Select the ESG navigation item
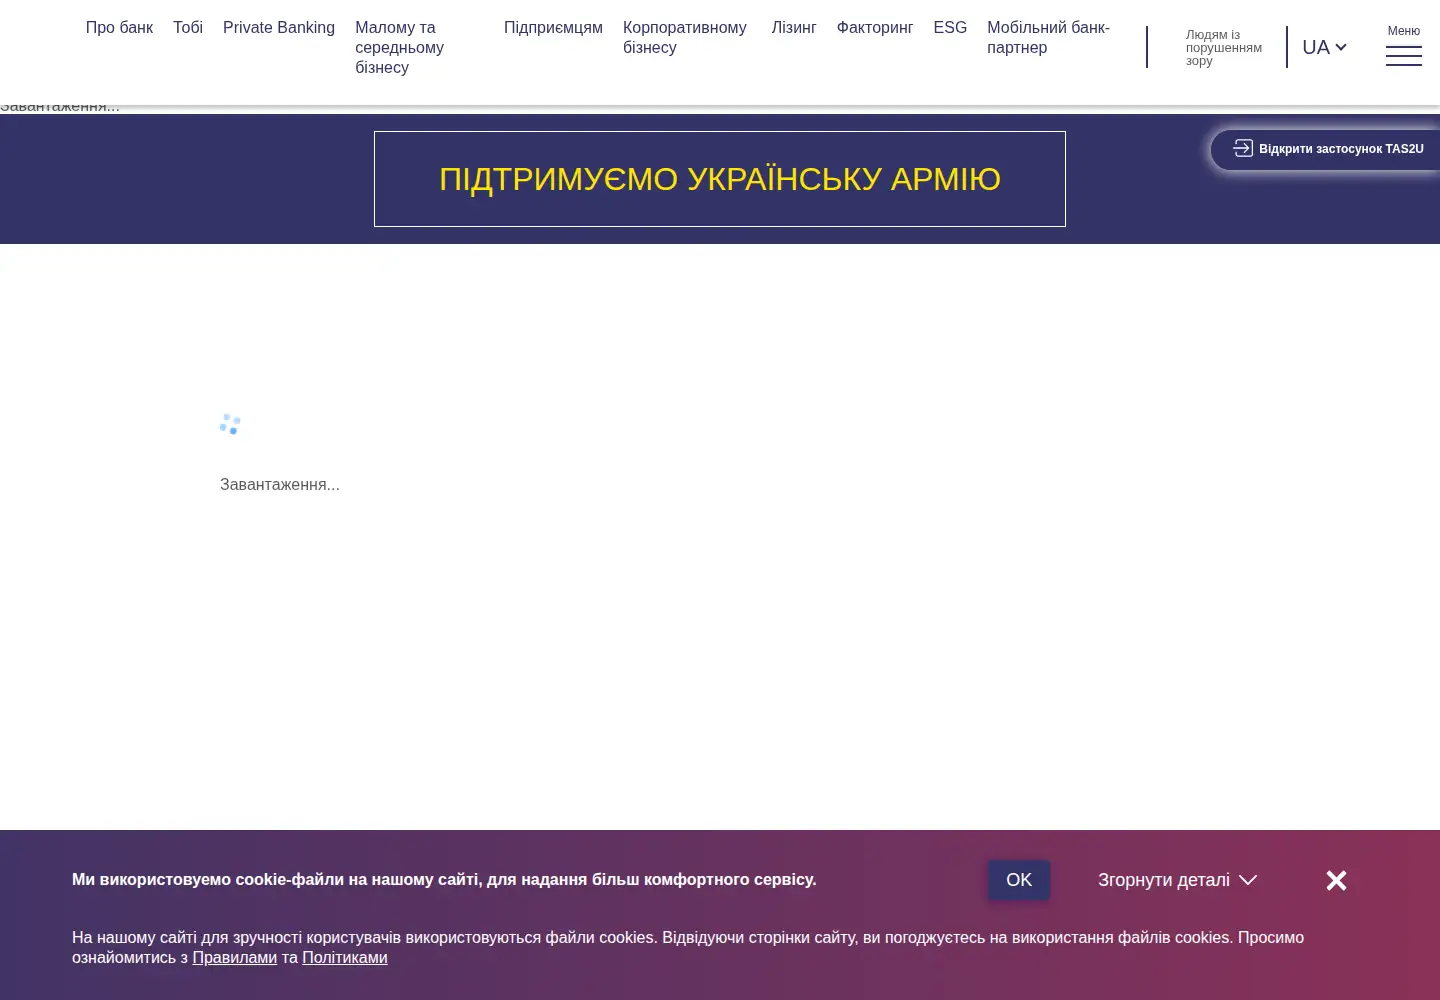 pos(950,28)
